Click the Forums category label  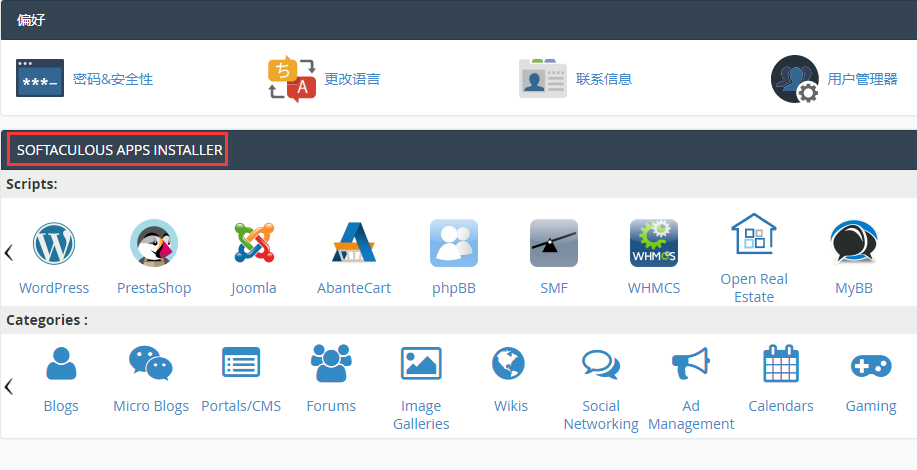click(331, 406)
